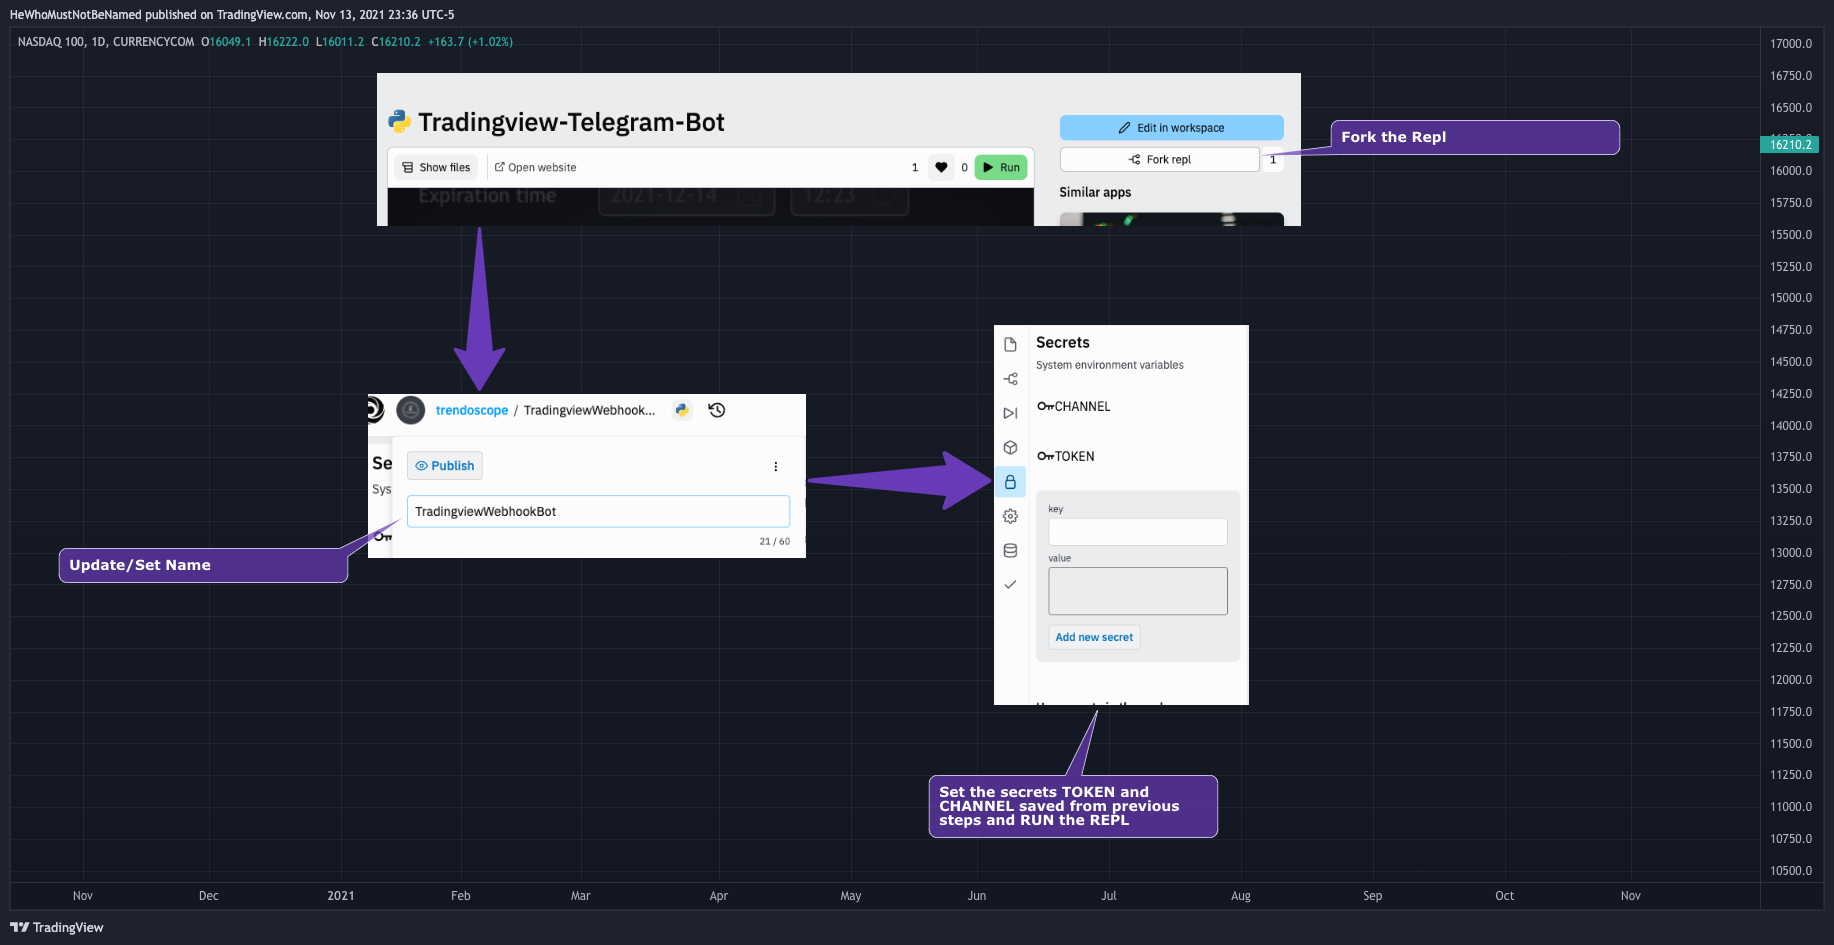Open the Version control icon in the sidebar

[x=1011, y=379]
